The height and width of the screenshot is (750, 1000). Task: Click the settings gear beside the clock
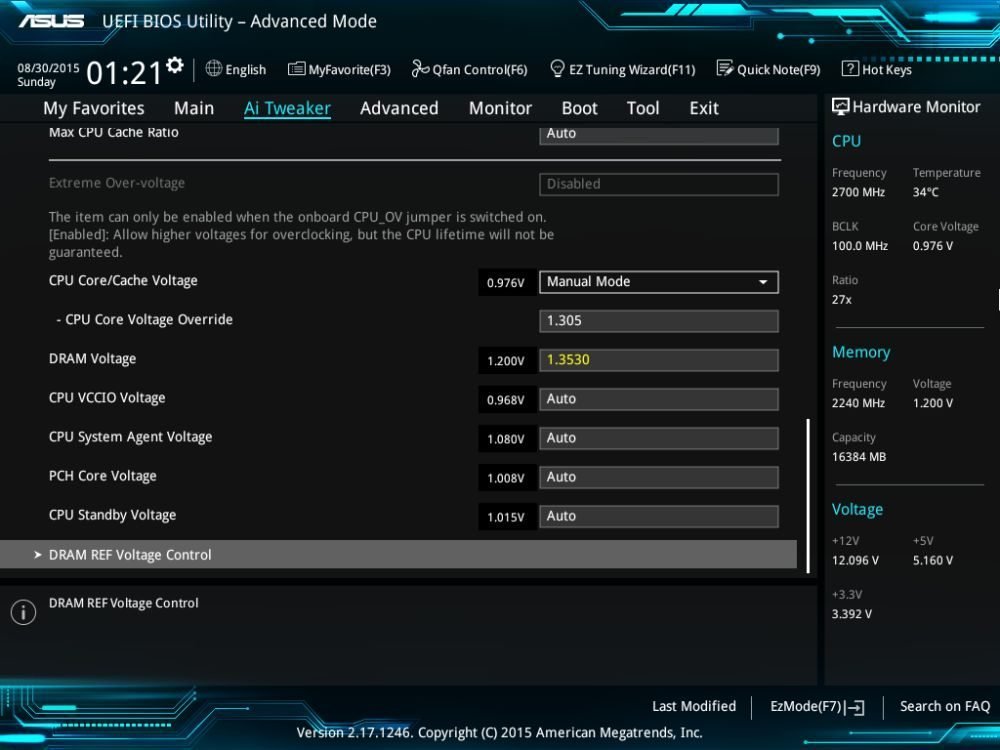(175, 65)
